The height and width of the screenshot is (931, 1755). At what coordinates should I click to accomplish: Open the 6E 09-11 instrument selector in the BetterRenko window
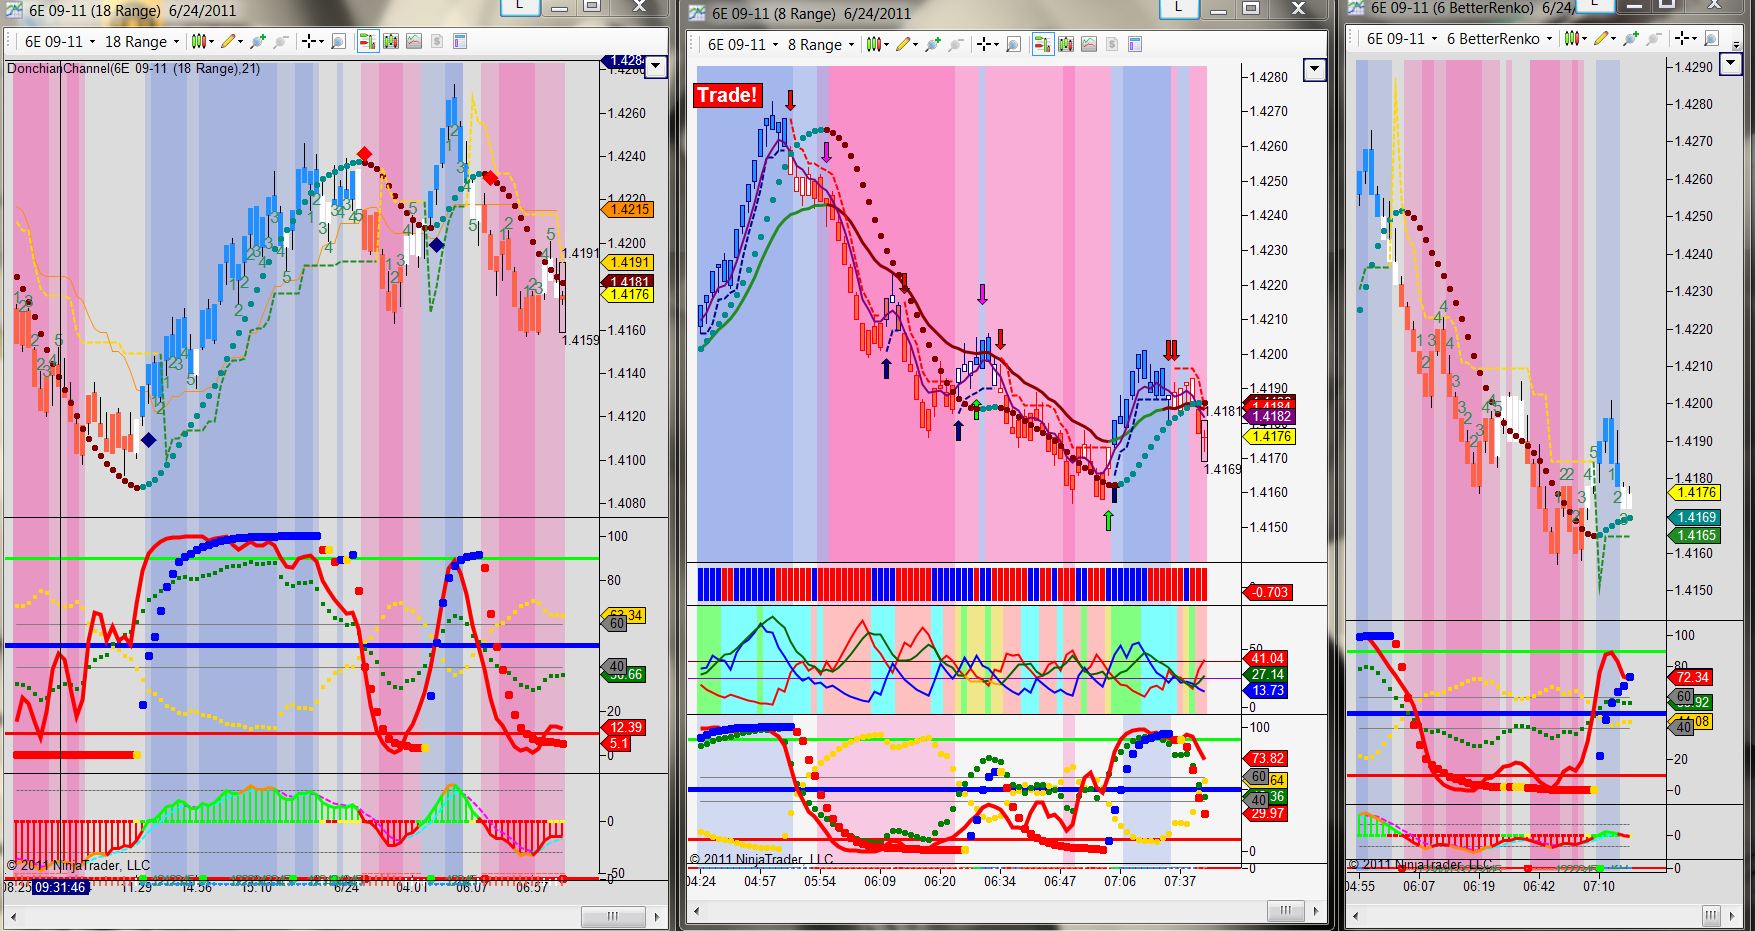click(x=1401, y=39)
